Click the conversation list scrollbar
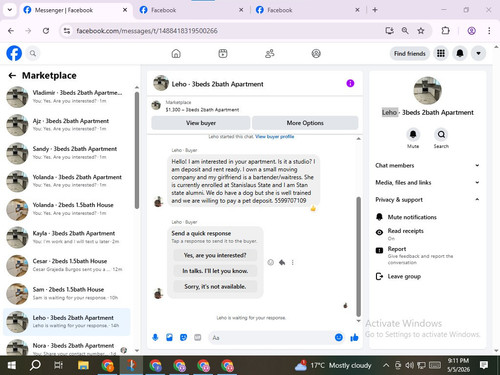Image resolution: width=500 pixels, height=375 pixels. click(x=137, y=150)
